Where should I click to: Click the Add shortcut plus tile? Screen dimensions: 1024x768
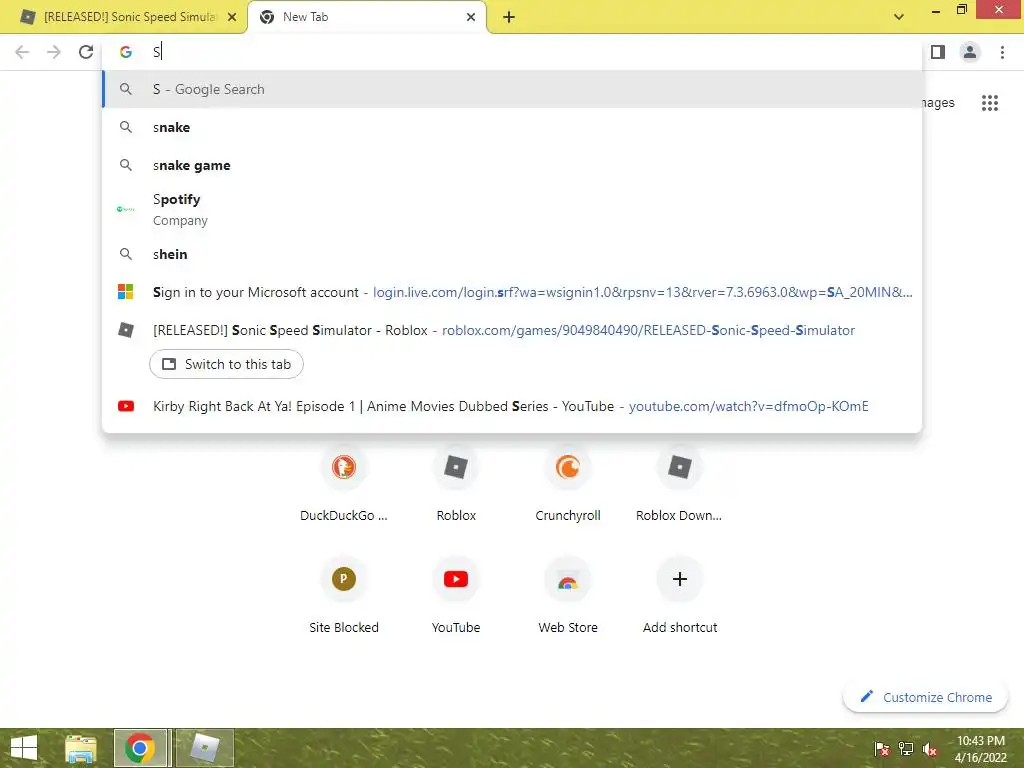click(x=679, y=596)
